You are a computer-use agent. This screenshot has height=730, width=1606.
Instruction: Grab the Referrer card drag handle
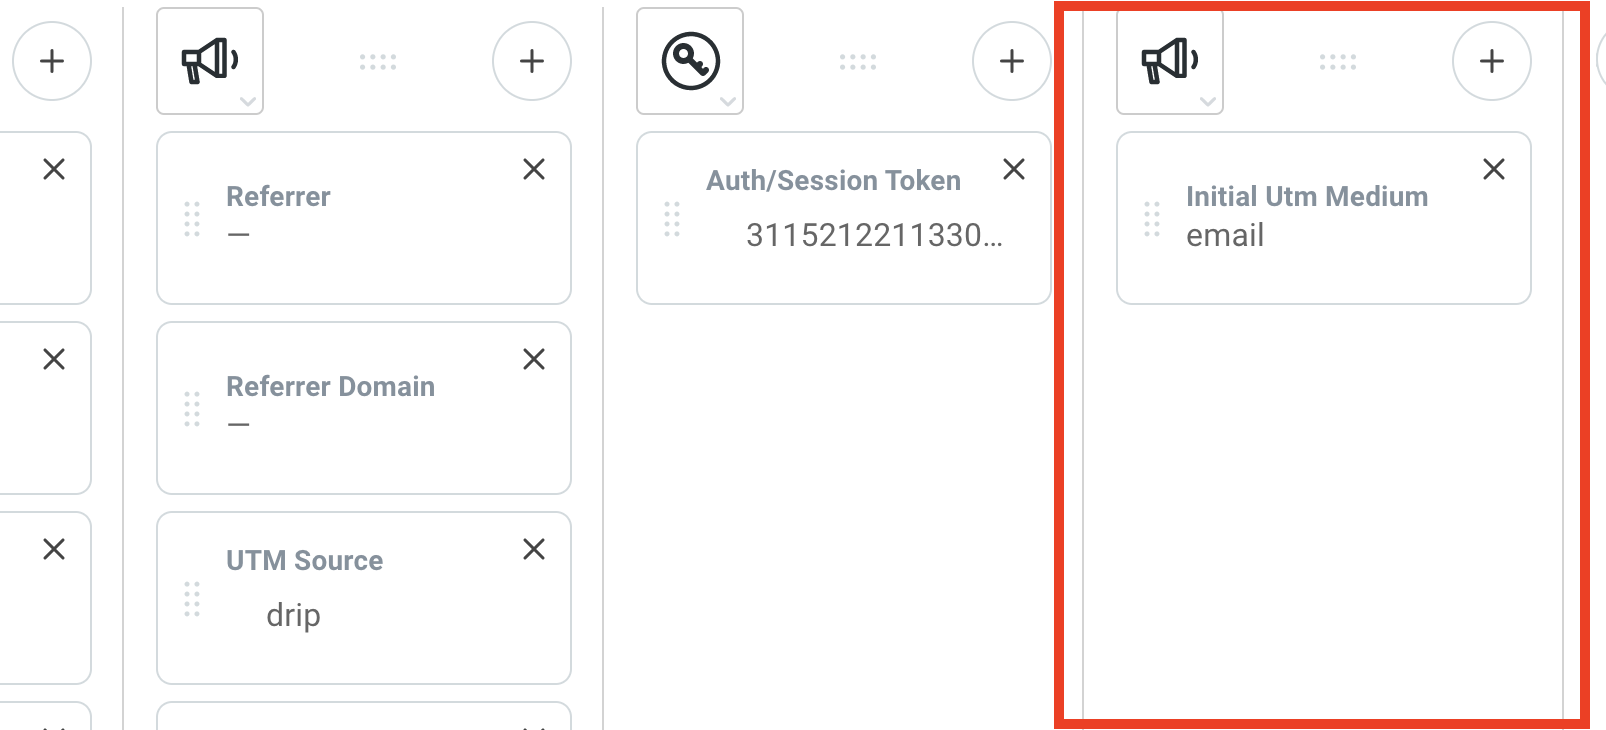tap(192, 219)
